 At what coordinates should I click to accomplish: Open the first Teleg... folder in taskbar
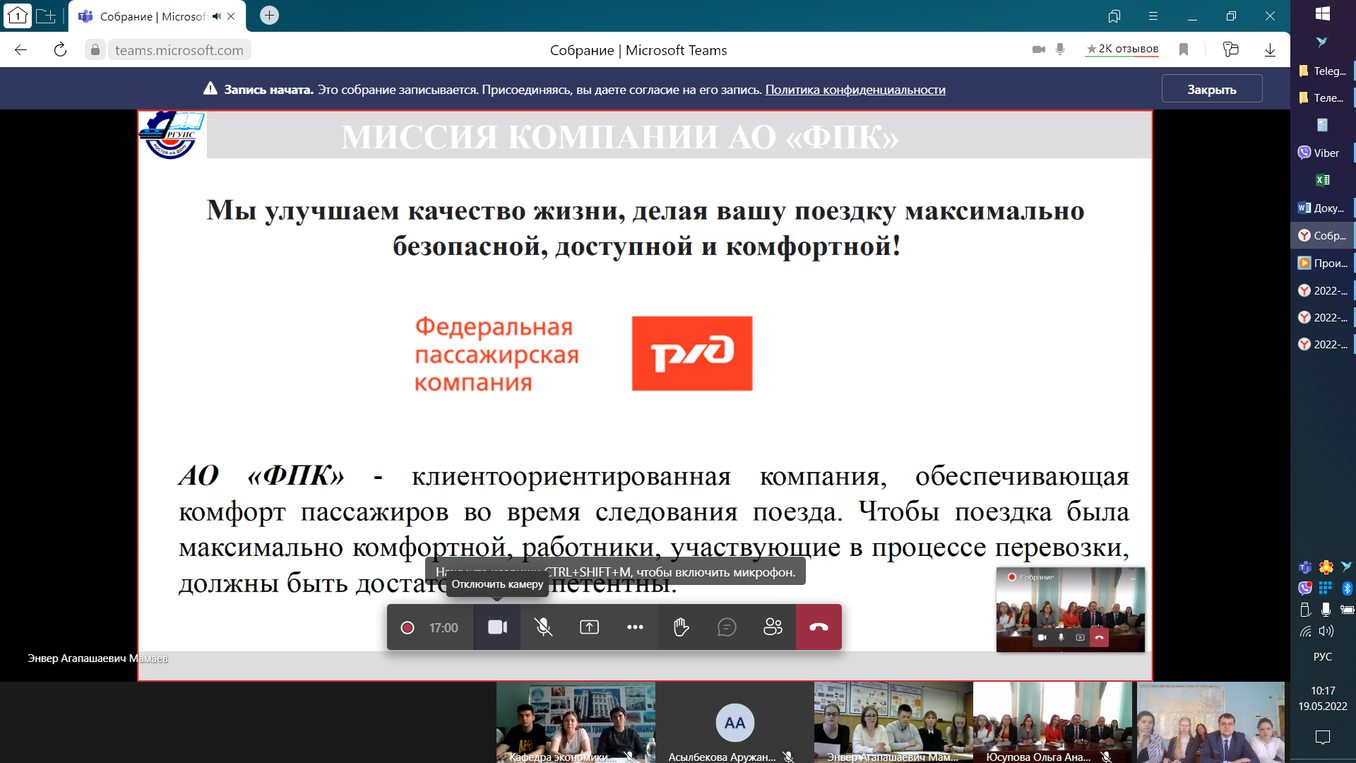[1323, 71]
